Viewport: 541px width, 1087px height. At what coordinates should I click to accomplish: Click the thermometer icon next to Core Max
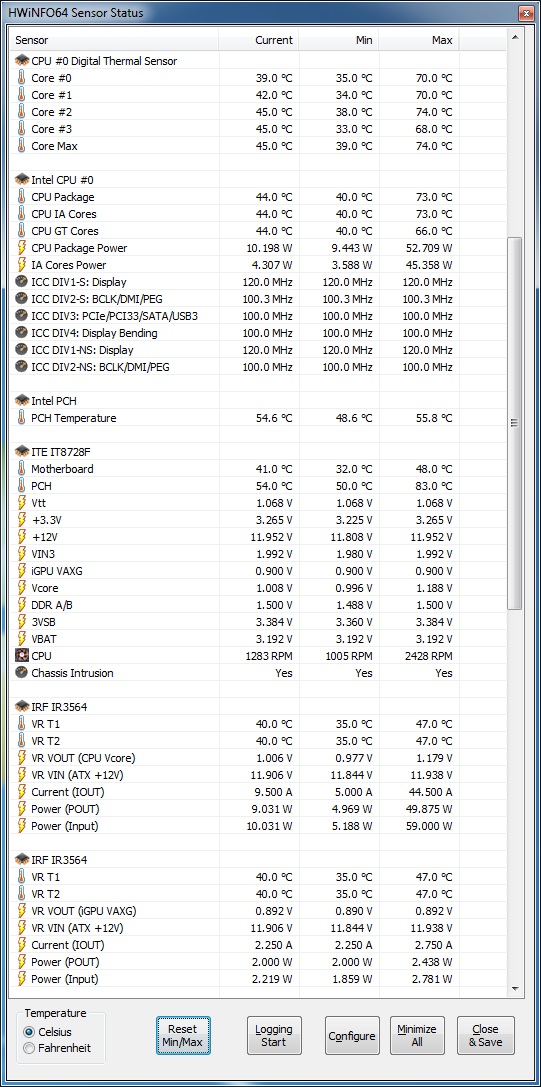click(22, 146)
